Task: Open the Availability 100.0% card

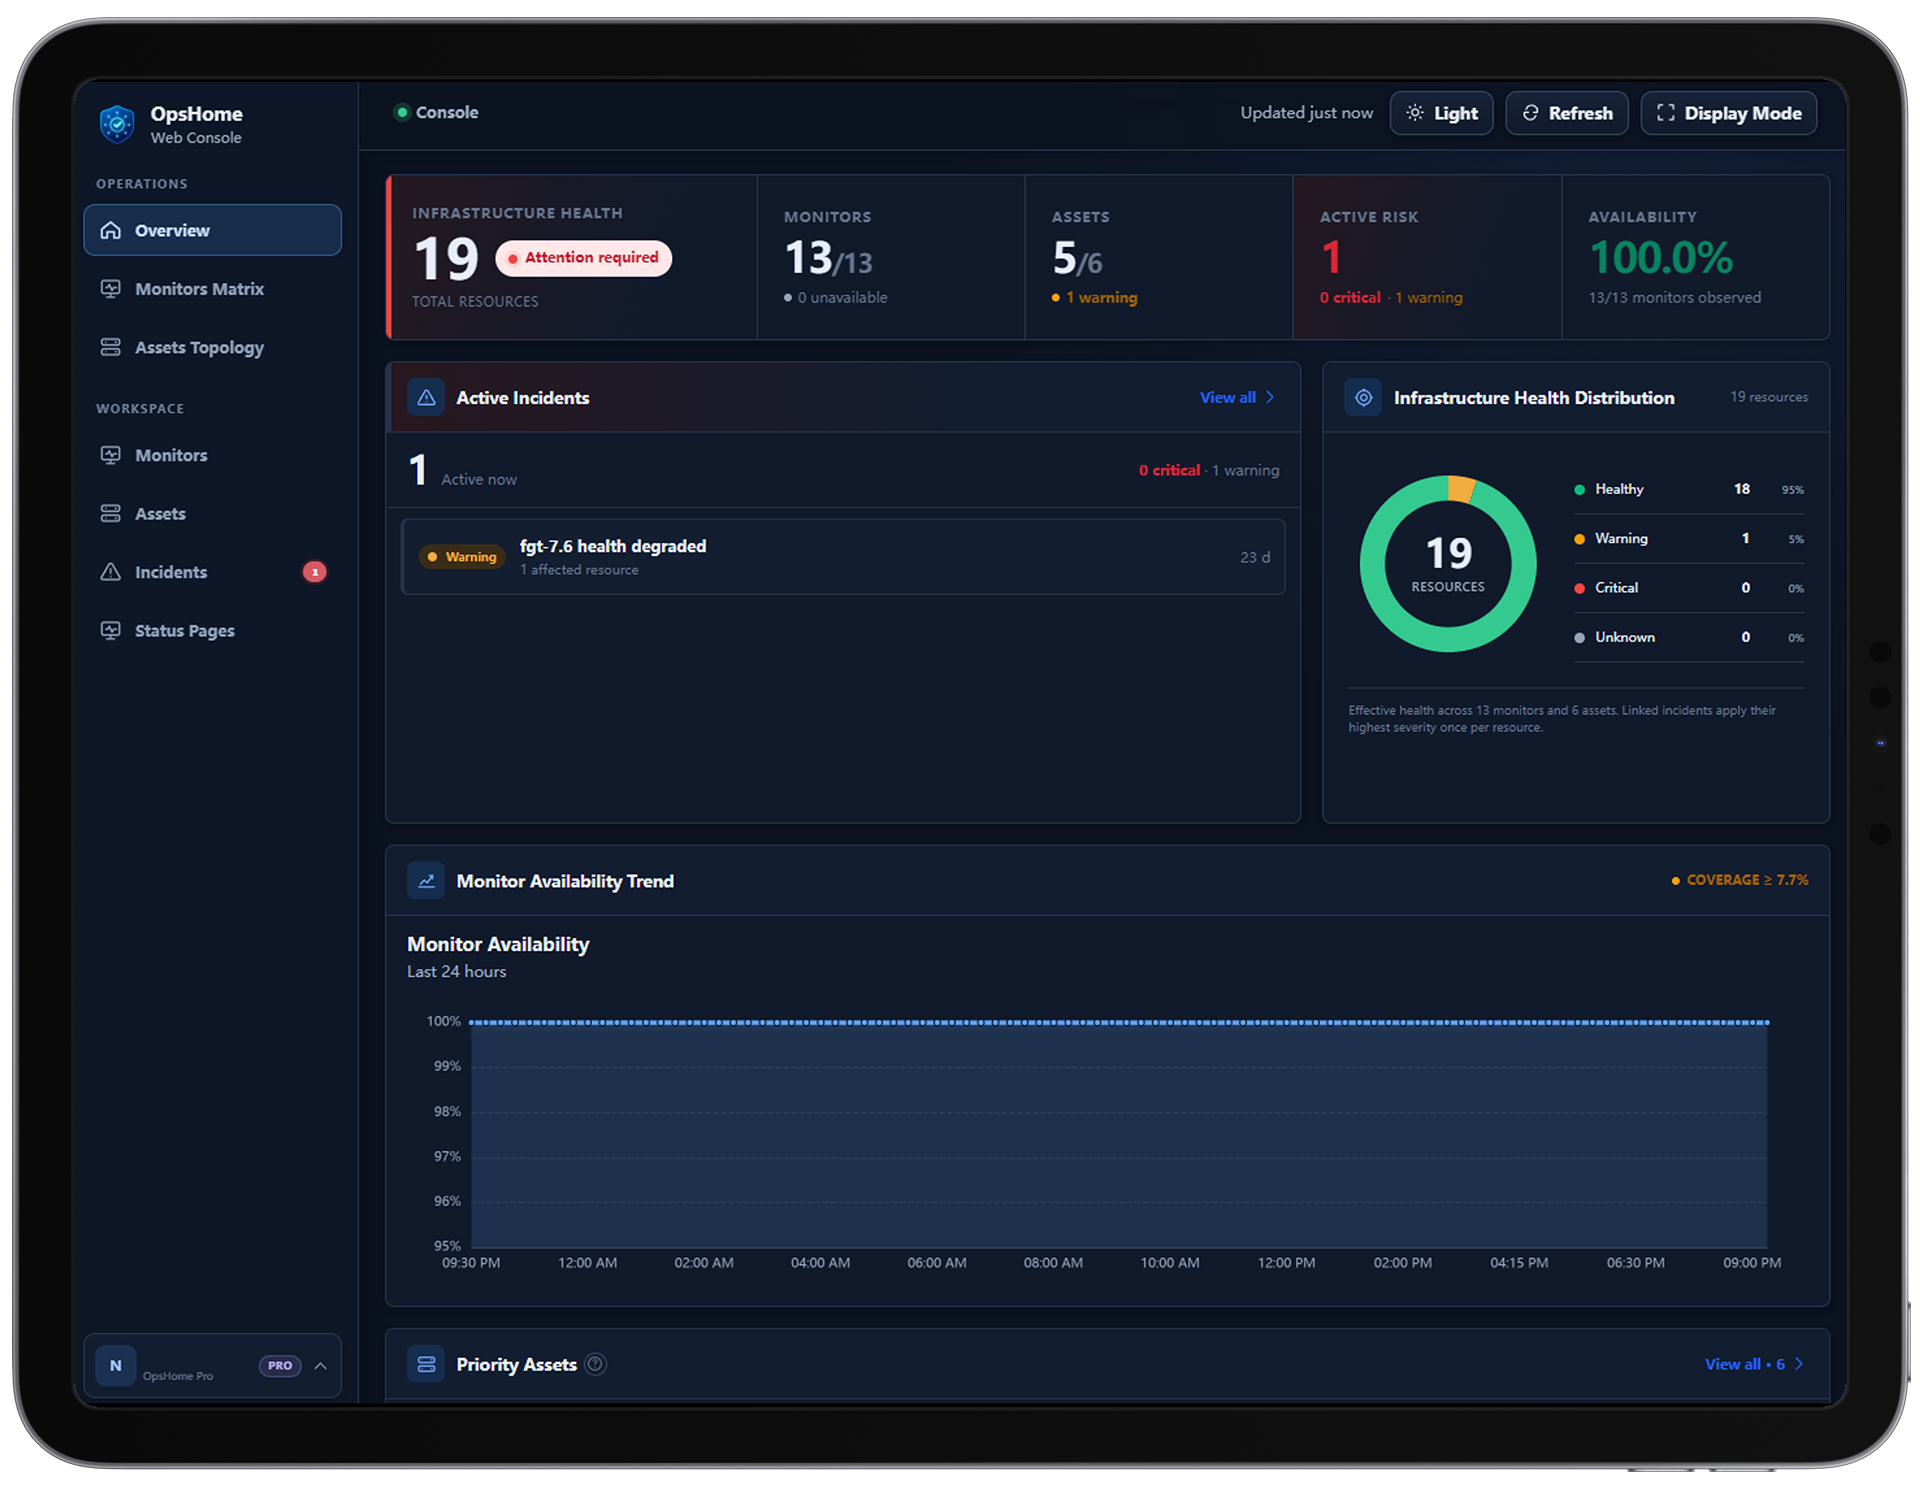Action: point(1696,257)
